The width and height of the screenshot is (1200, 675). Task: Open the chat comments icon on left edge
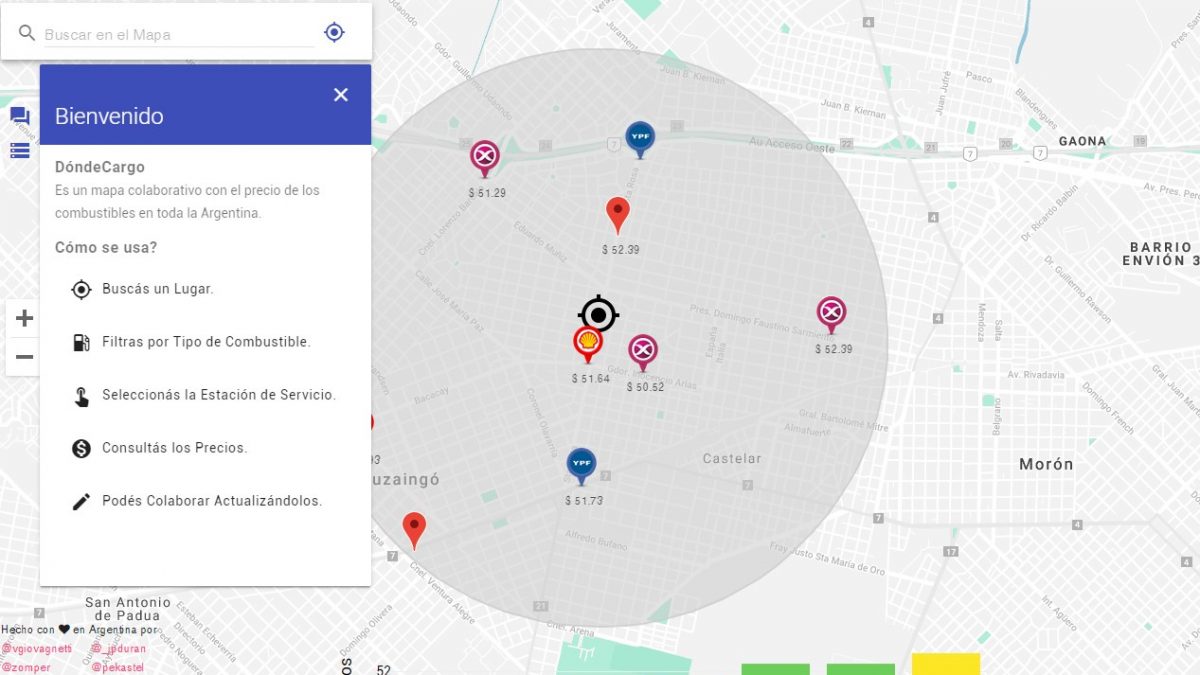(x=20, y=117)
